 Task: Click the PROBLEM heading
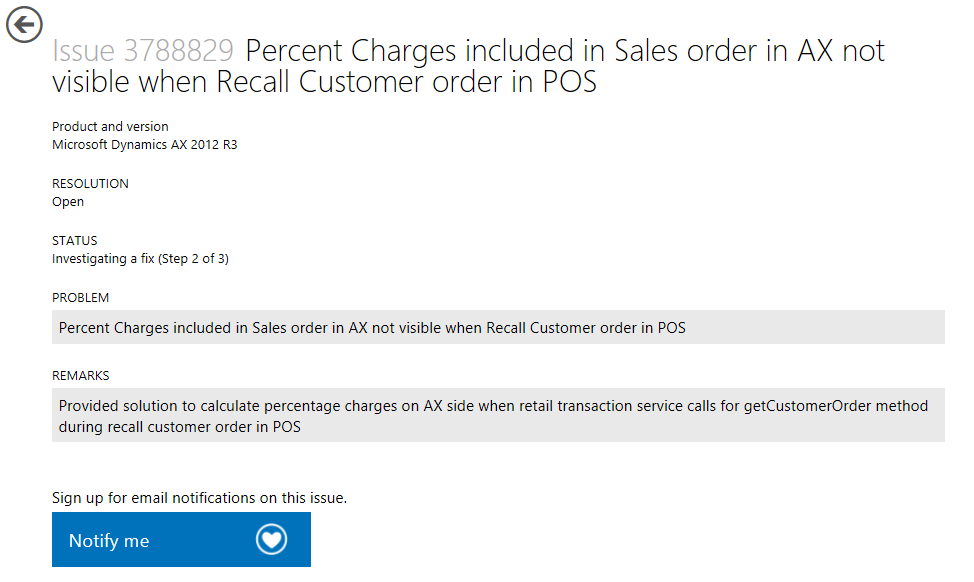pyautogui.click(x=80, y=298)
